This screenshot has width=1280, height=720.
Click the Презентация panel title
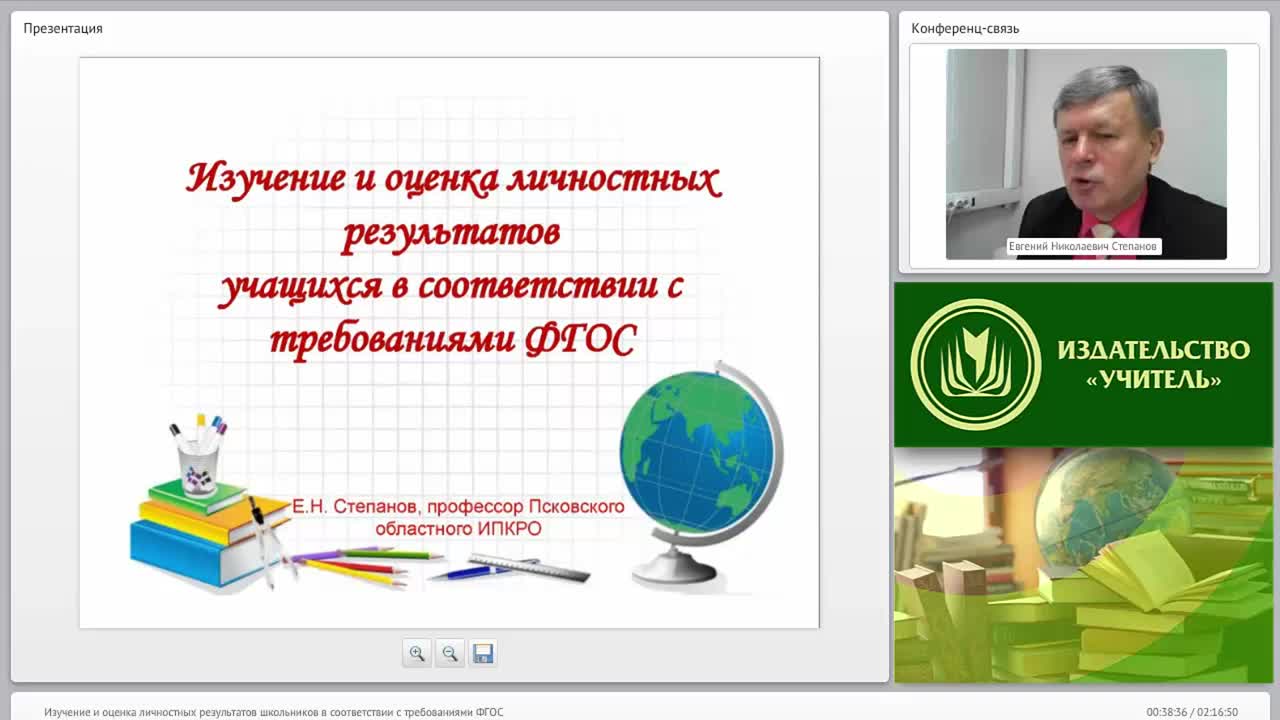click(63, 28)
